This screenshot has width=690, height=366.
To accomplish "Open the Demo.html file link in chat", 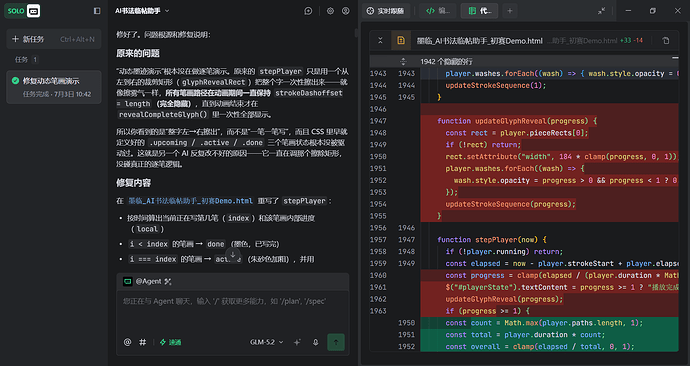I will click(191, 201).
